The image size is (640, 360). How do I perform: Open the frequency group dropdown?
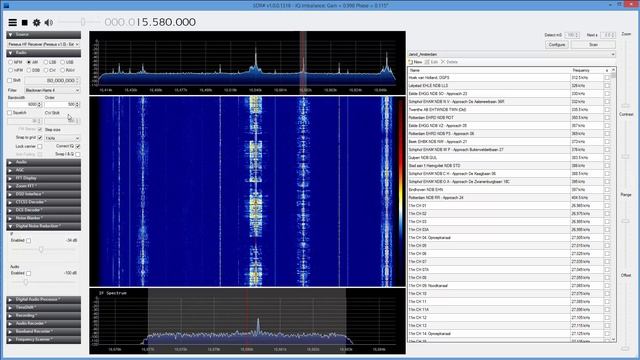click(512, 54)
